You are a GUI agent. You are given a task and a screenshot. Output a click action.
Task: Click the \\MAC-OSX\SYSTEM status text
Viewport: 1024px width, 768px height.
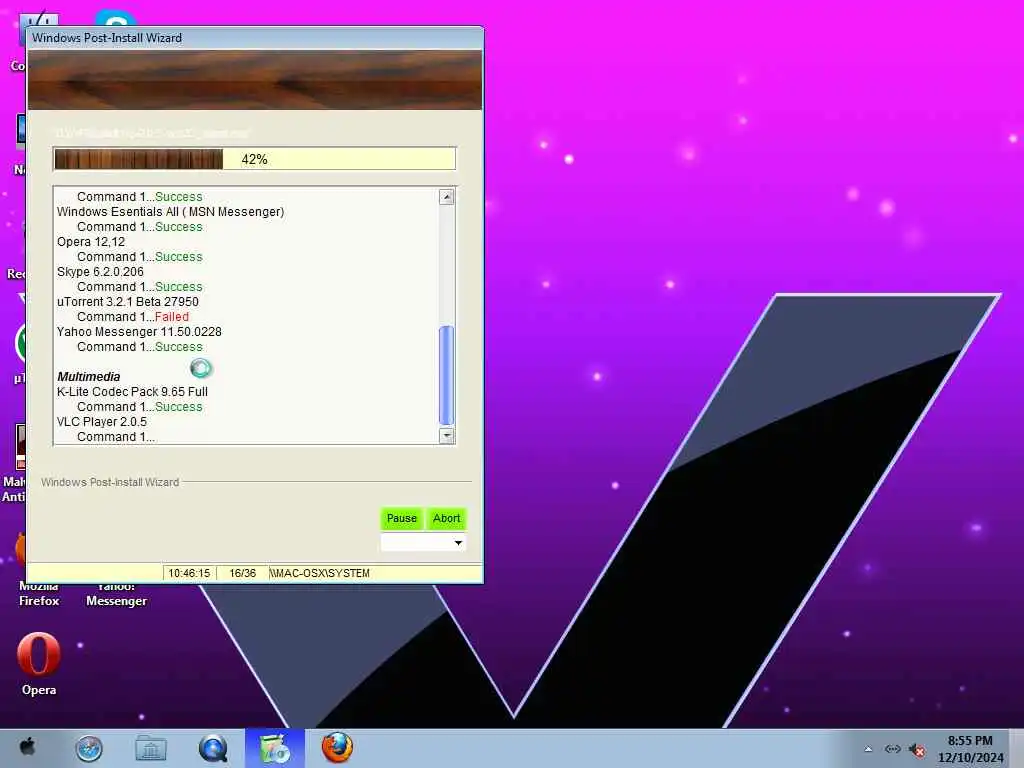[x=319, y=573]
